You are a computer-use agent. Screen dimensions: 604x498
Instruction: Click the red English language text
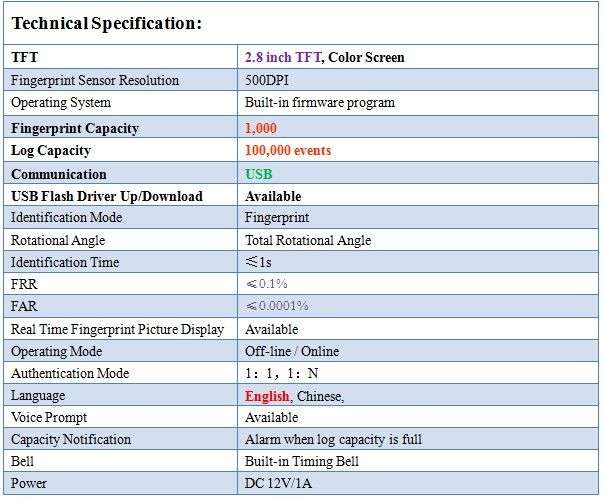(x=267, y=396)
